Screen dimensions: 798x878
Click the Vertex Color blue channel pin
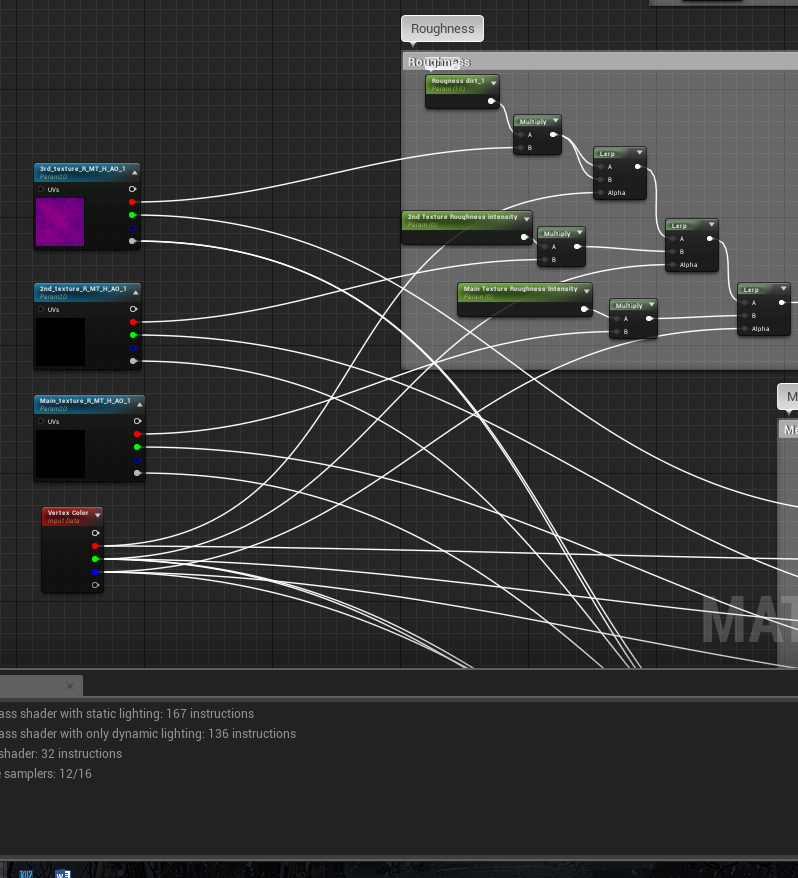pyautogui.click(x=96, y=572)
